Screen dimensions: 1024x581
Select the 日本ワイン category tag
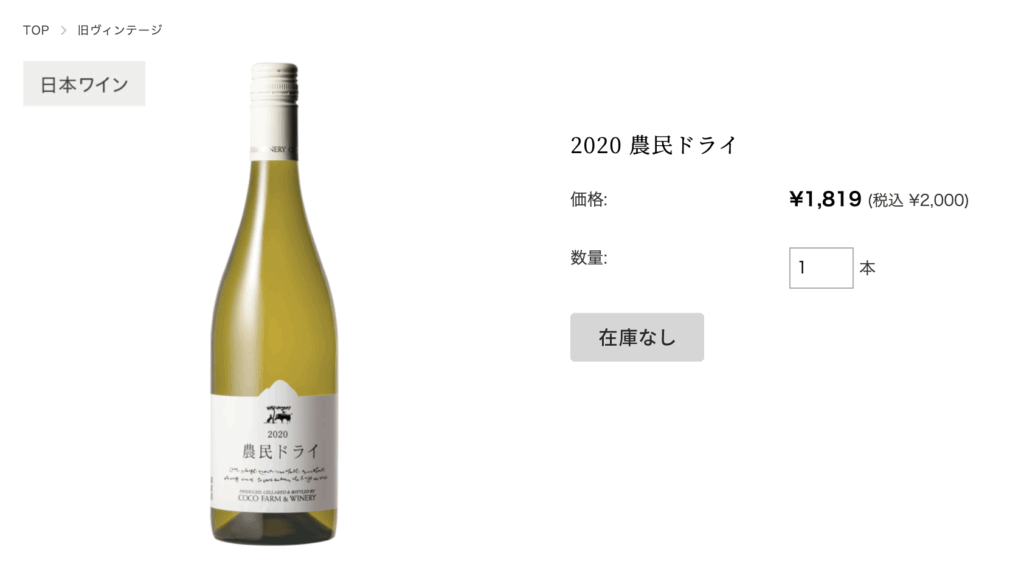pos(84,84)
